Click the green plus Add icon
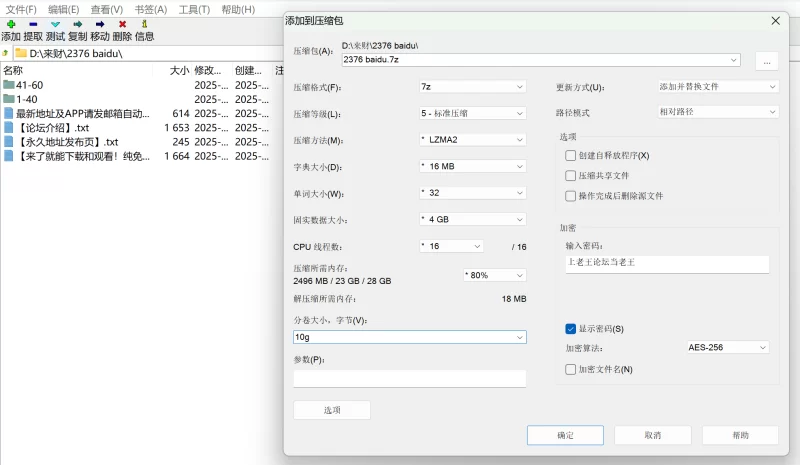The width and height of the screenshot is (800, 465). pyautogui.click(x=11, y=24)
